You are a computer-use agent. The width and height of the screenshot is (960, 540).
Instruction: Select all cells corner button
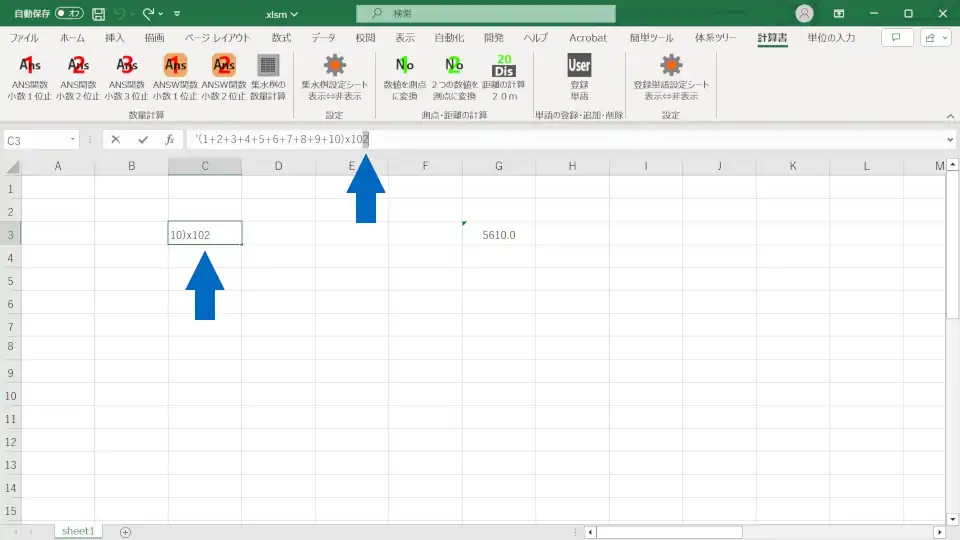click(x=12, y=166)
